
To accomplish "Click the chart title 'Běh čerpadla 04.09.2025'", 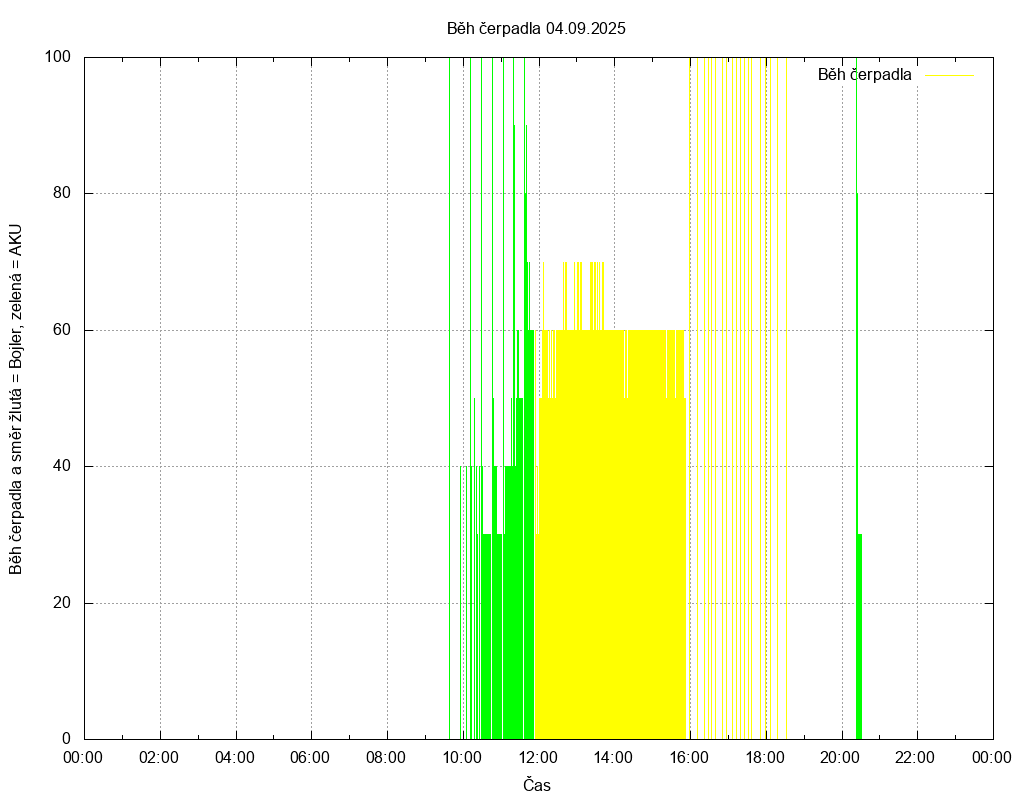I will click(536, 29).
